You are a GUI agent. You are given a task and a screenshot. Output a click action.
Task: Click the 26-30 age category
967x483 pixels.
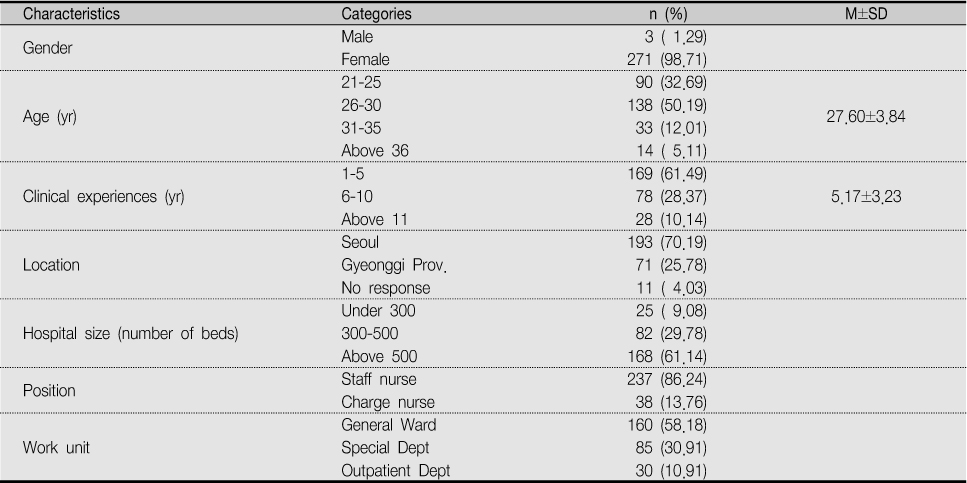361,105
